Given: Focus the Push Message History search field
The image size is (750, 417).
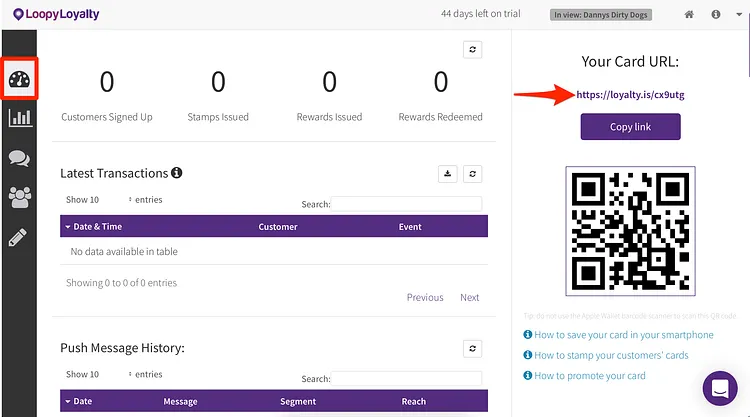Looking at the screenshot, I should [x=406, y=378].
